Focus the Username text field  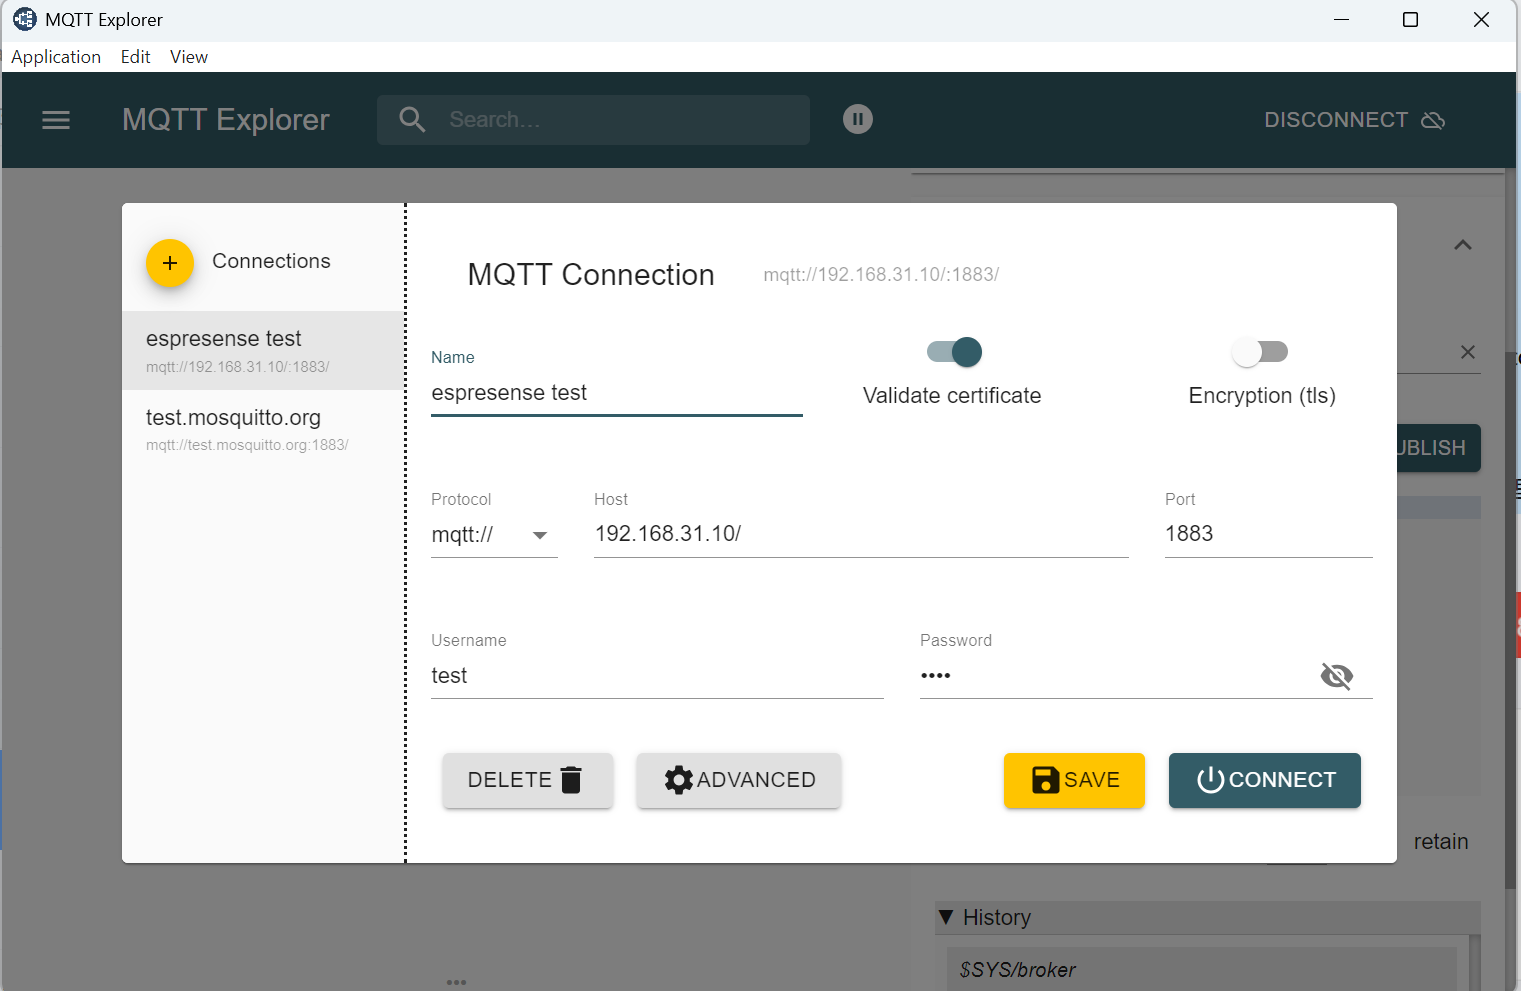pos(656,676)
